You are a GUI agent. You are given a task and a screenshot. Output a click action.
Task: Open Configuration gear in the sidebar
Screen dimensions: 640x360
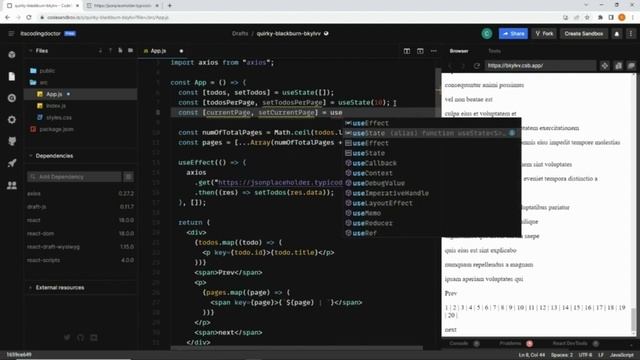(x=12, y=120)
